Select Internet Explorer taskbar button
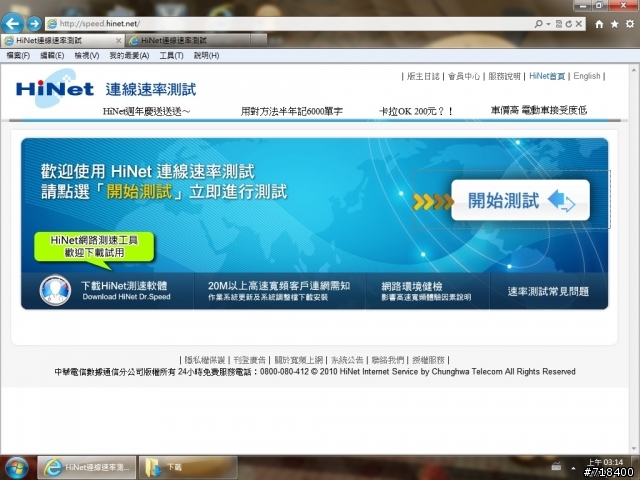This screenshot has height=480, width=640. point(87,467)
